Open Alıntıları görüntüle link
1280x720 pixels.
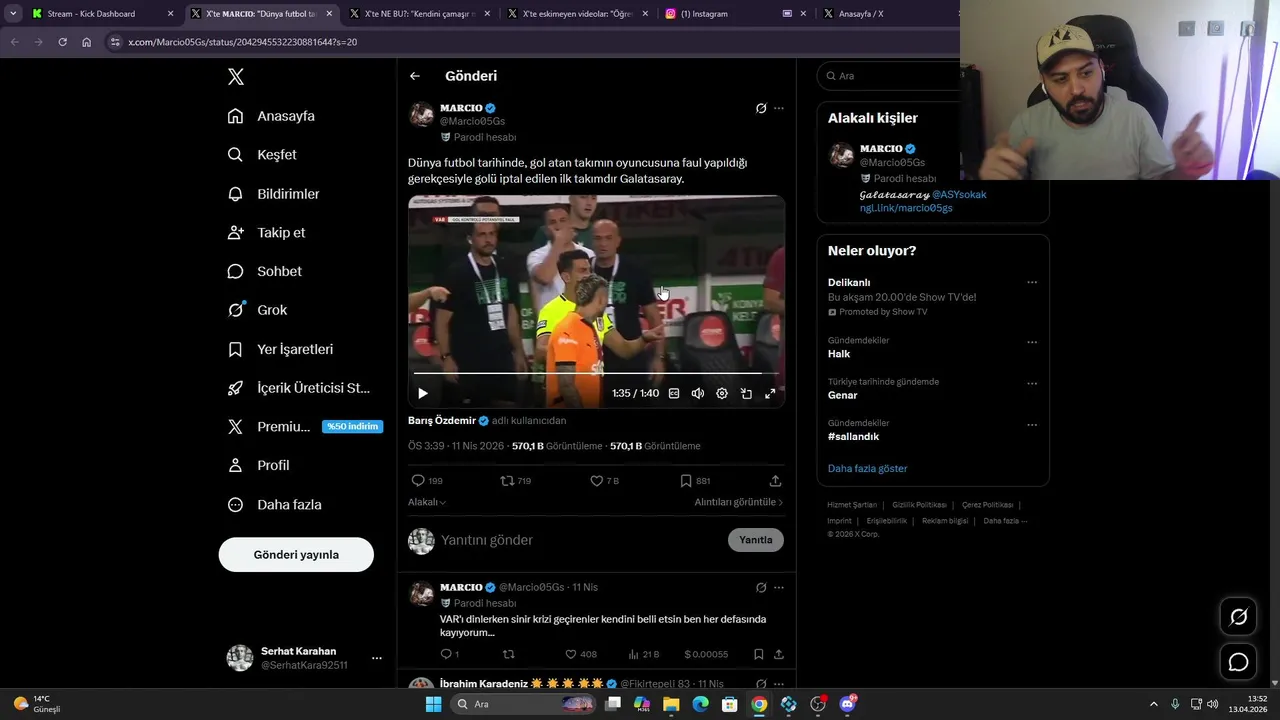(x=739, y=502)
